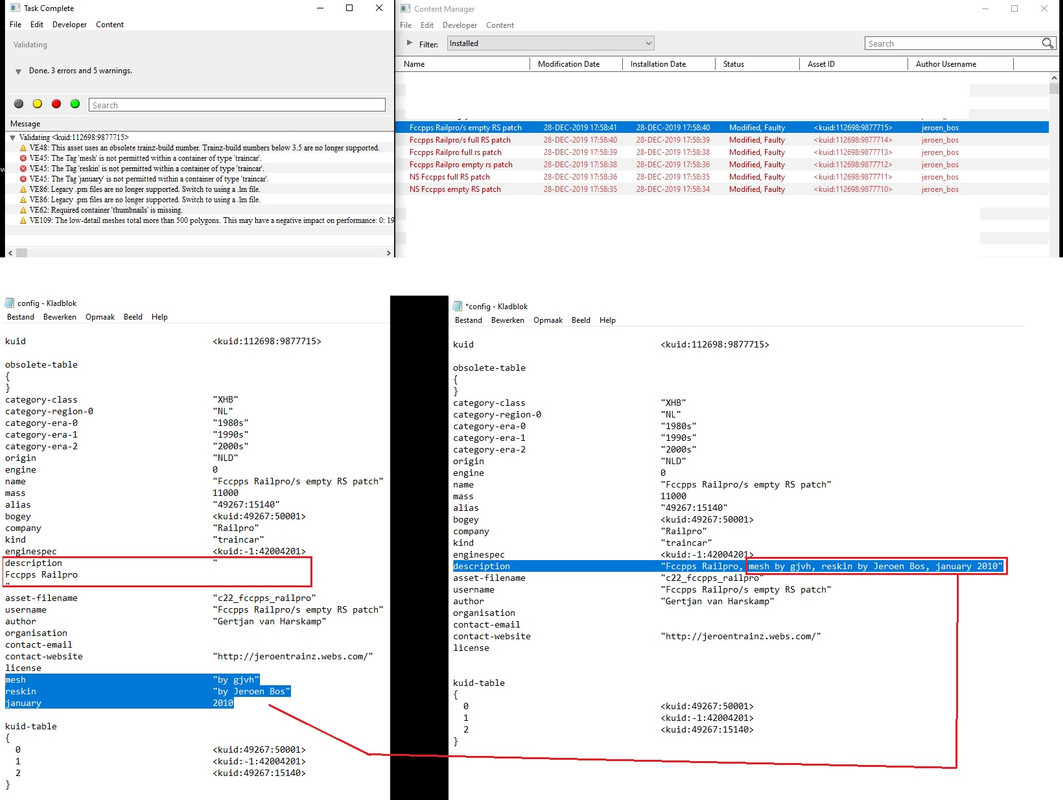
Task: Click the highlighted 'mesh' line in left config
Action: tap(132, 680)
